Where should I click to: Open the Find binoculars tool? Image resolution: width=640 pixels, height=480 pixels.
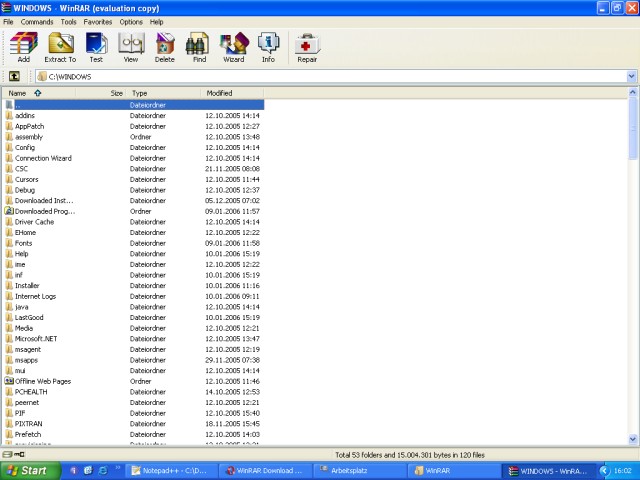pyautogui.click(x=199, y=47)
